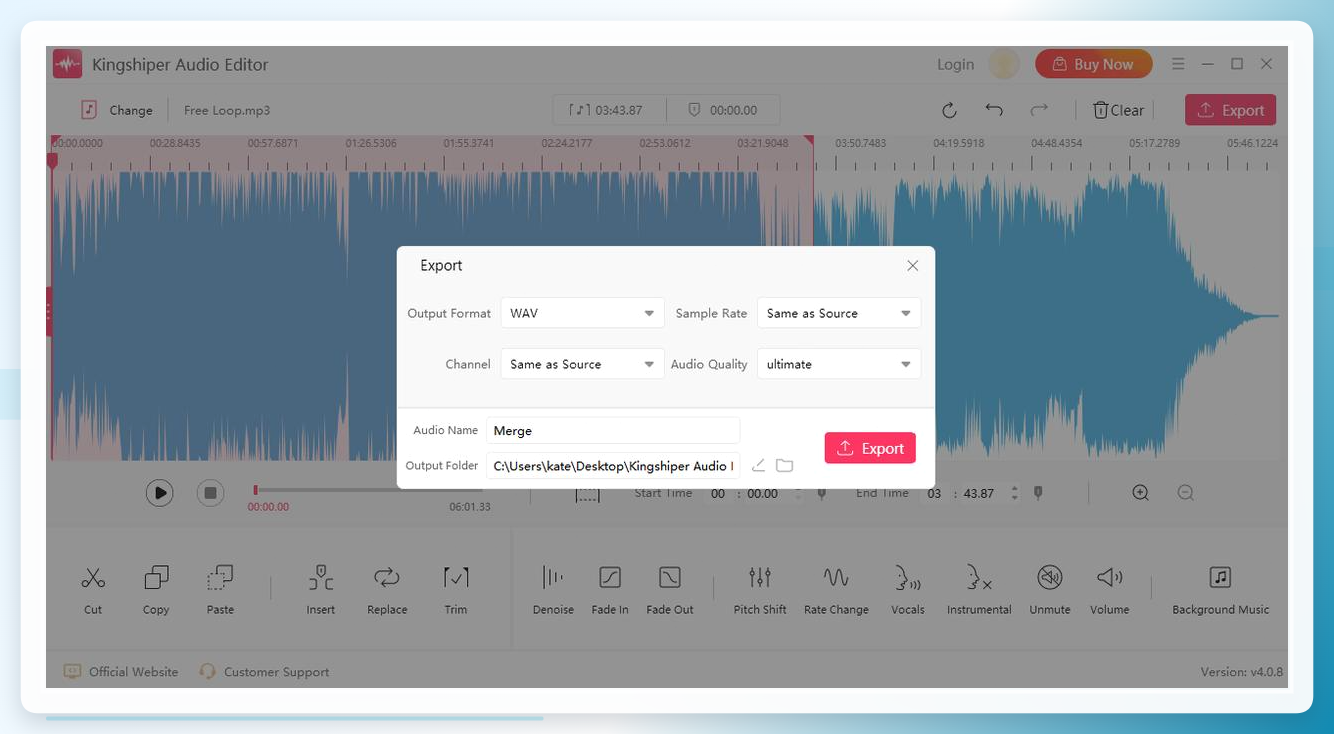Viewport: 1334px width, 734px height.
Task: Click the 03:43.87 duration readout
Action: [x=606, y=110]
